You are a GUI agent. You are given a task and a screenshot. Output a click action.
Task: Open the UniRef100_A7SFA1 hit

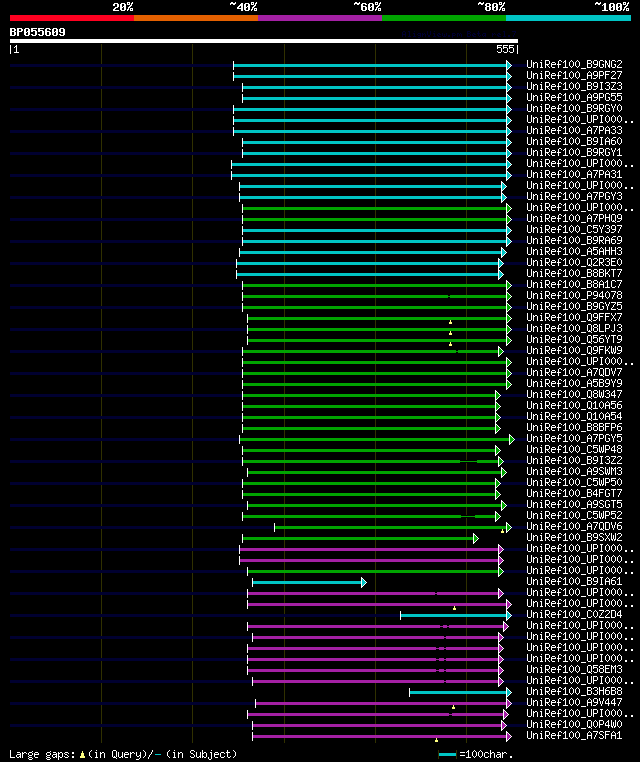[574, 735]
